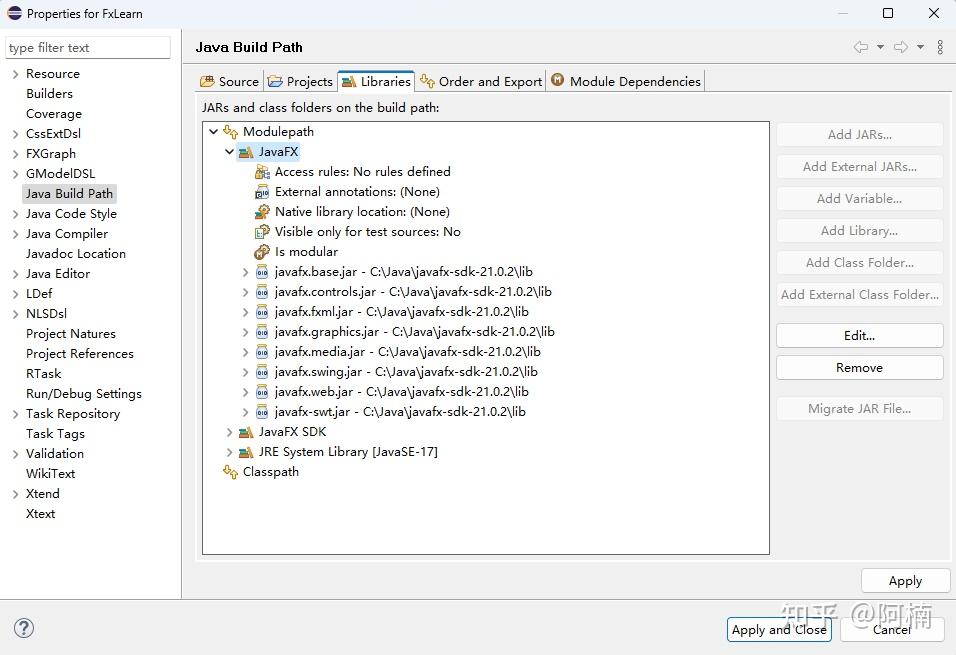Click the Remove button

pyautogui.click(x=859, y=367)
